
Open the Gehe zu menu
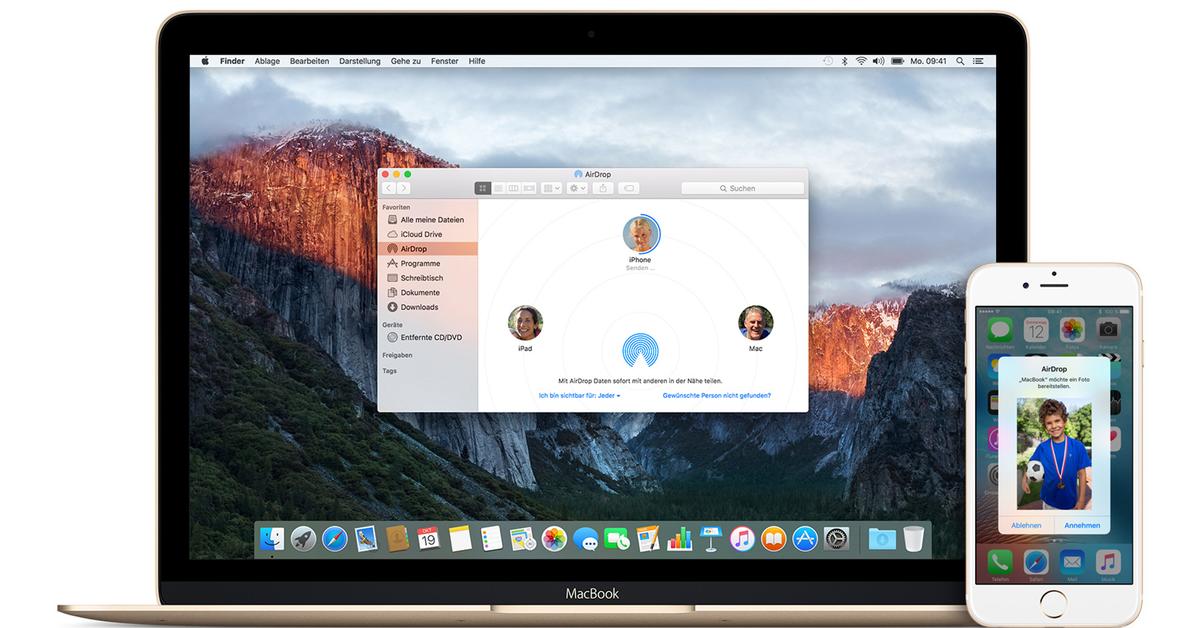point(406,61)
